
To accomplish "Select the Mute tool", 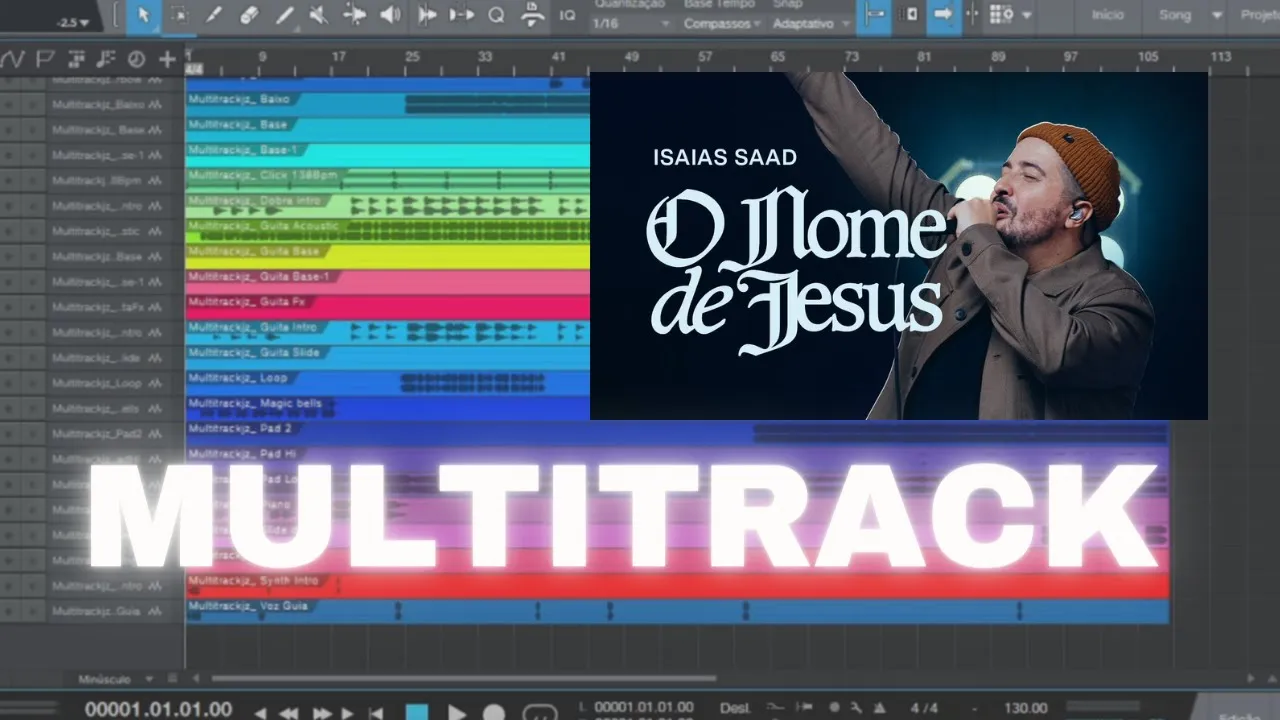I will 319,15.
